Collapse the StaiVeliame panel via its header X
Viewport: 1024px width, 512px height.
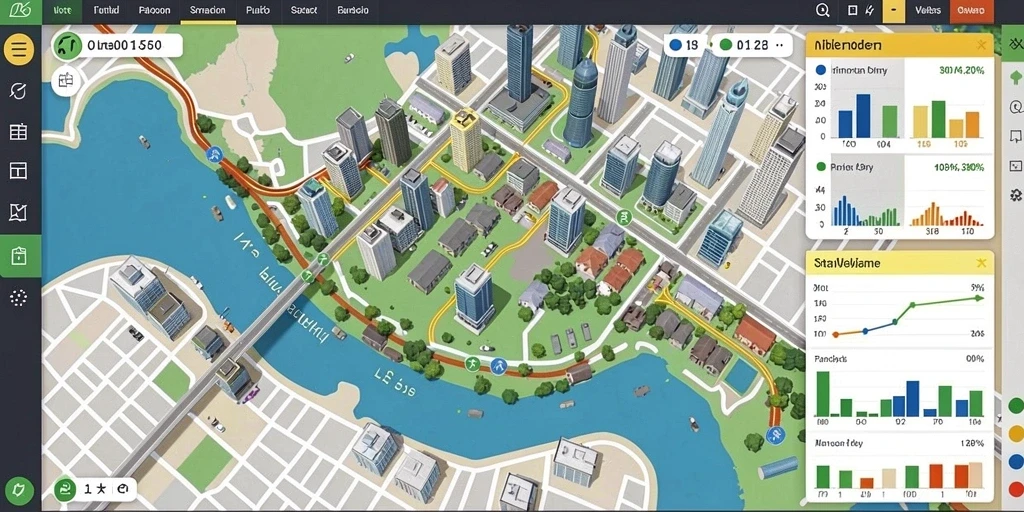click(980, 263)
